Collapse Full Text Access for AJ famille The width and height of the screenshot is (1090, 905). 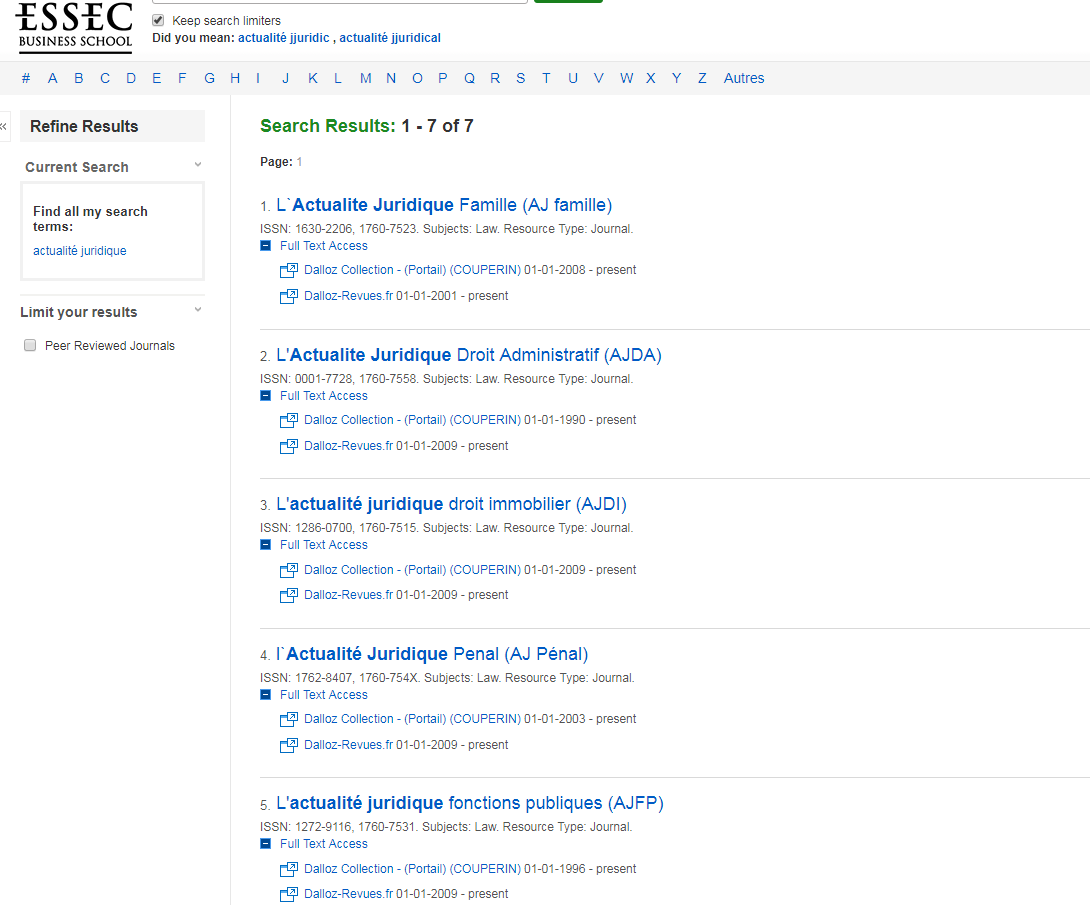[x=266, y=245]
